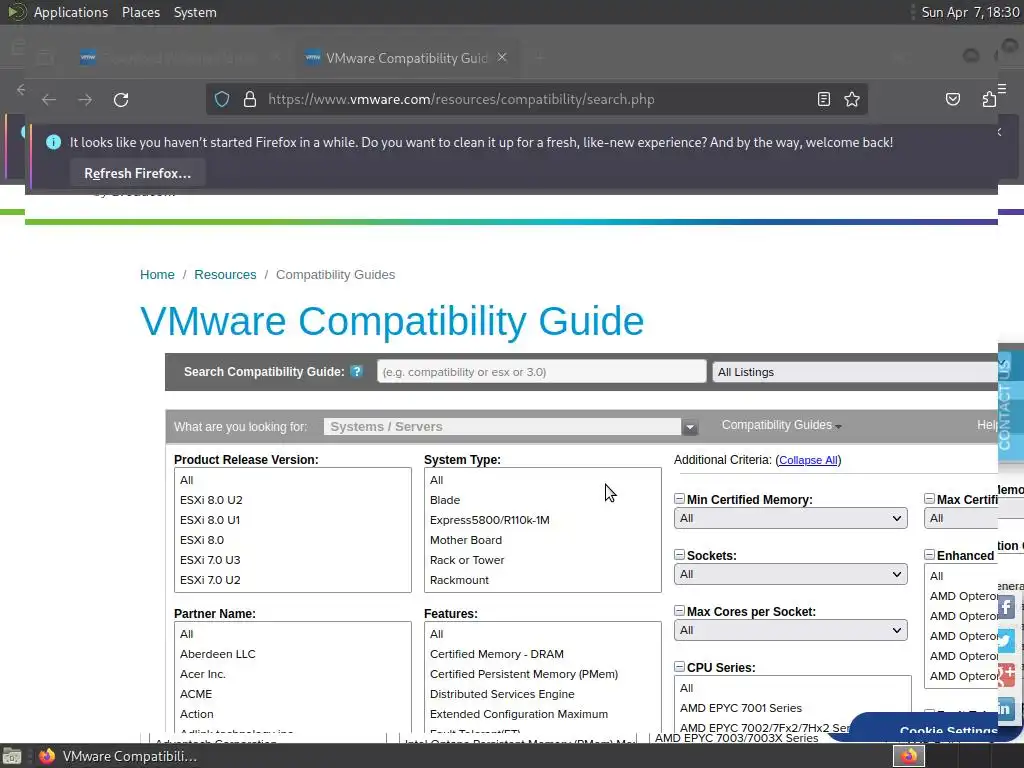The height and width of the screenshot is (768, 1024).
Task: Follow the Resources breadcrumb link
Action: coord(225,275)
